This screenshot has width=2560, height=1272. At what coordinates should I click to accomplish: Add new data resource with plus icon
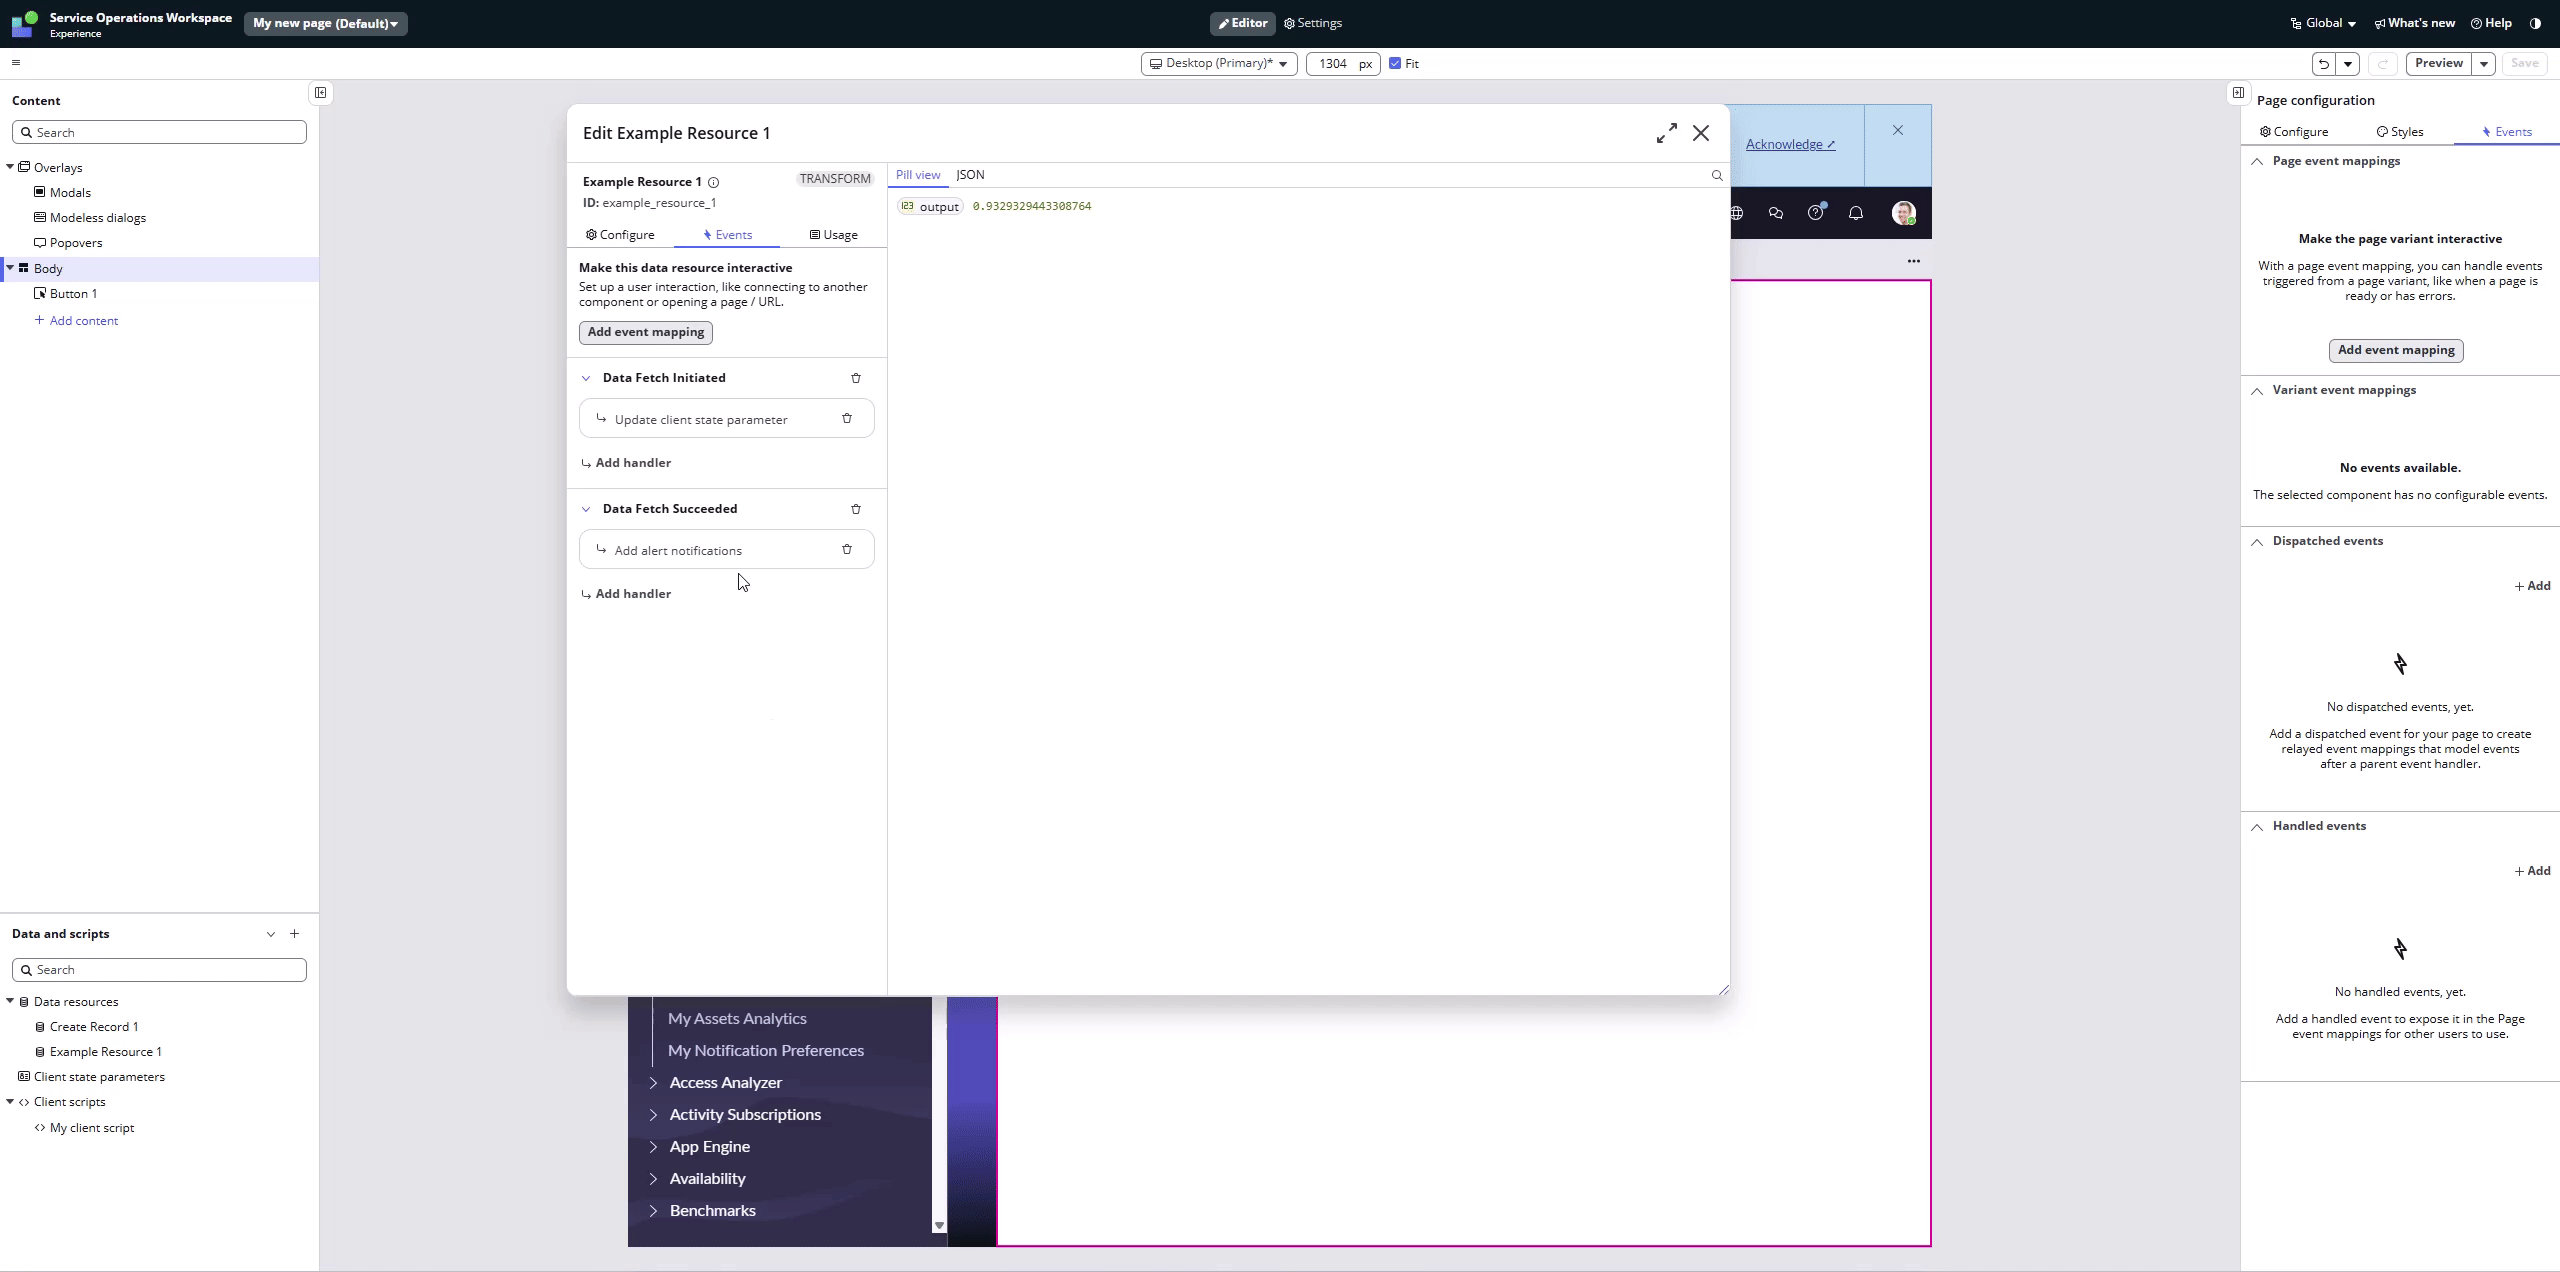(x=294, y=933)
